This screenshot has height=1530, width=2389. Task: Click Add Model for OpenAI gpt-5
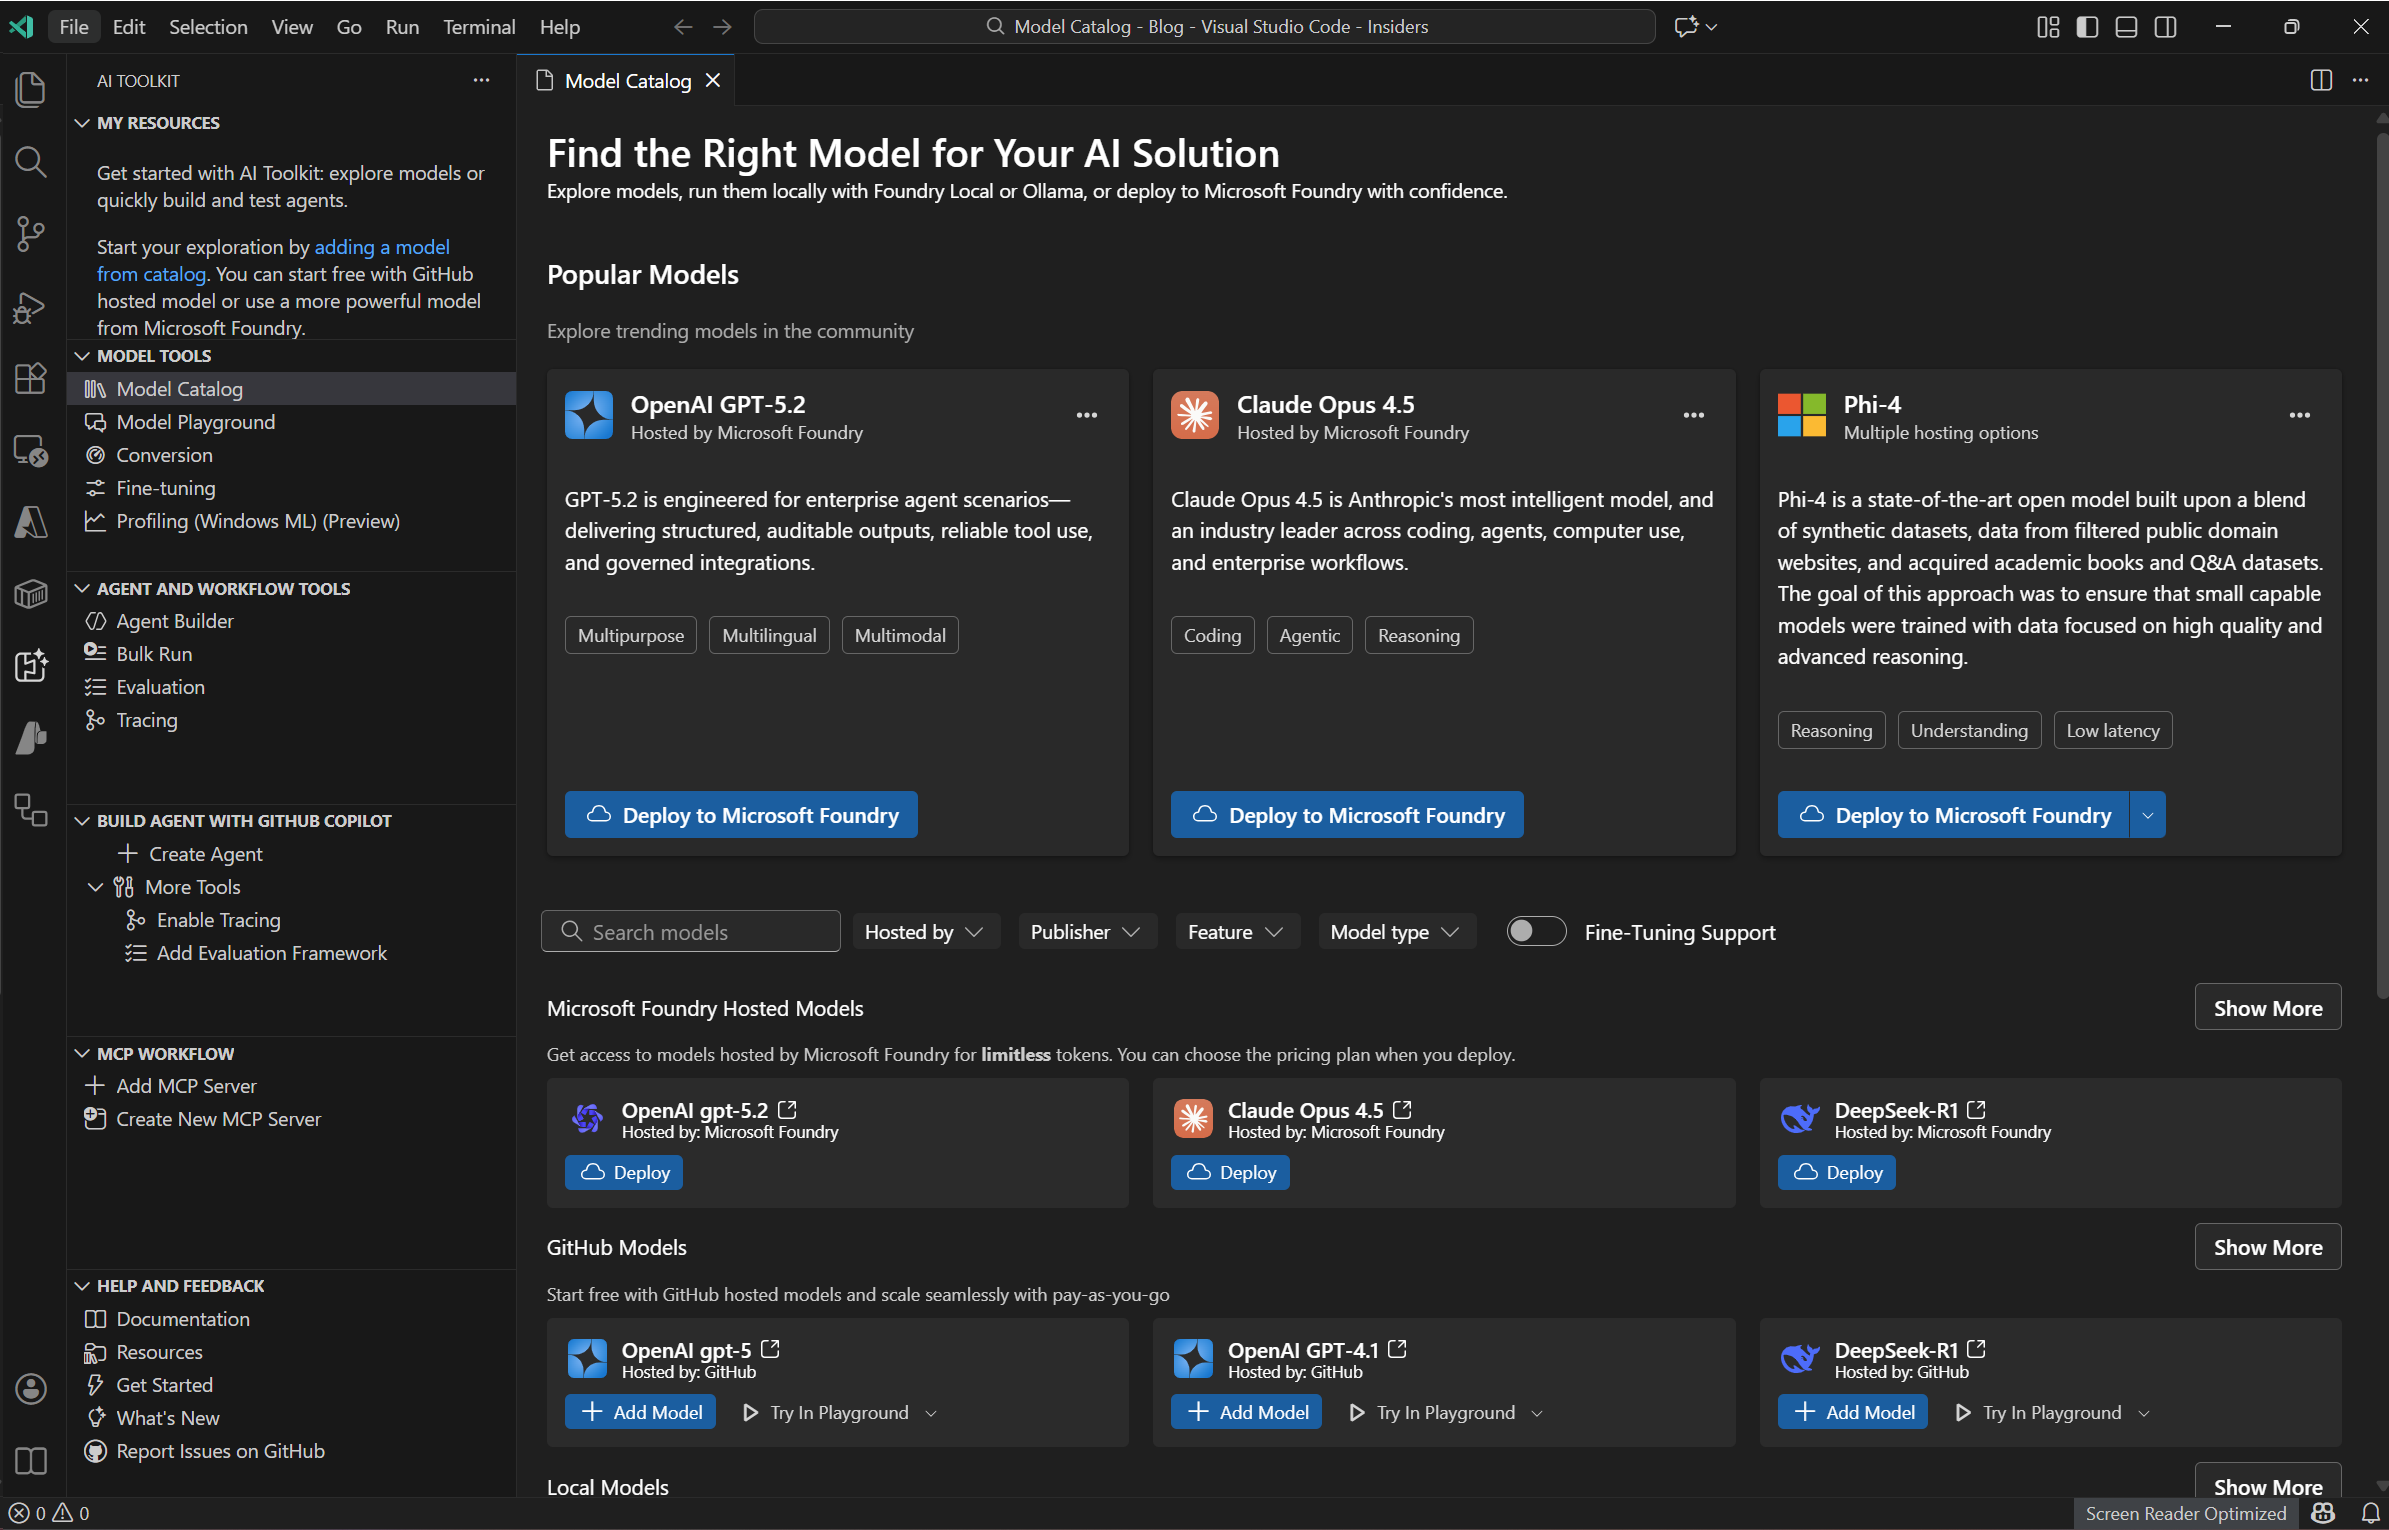(x=640, y=1412)
